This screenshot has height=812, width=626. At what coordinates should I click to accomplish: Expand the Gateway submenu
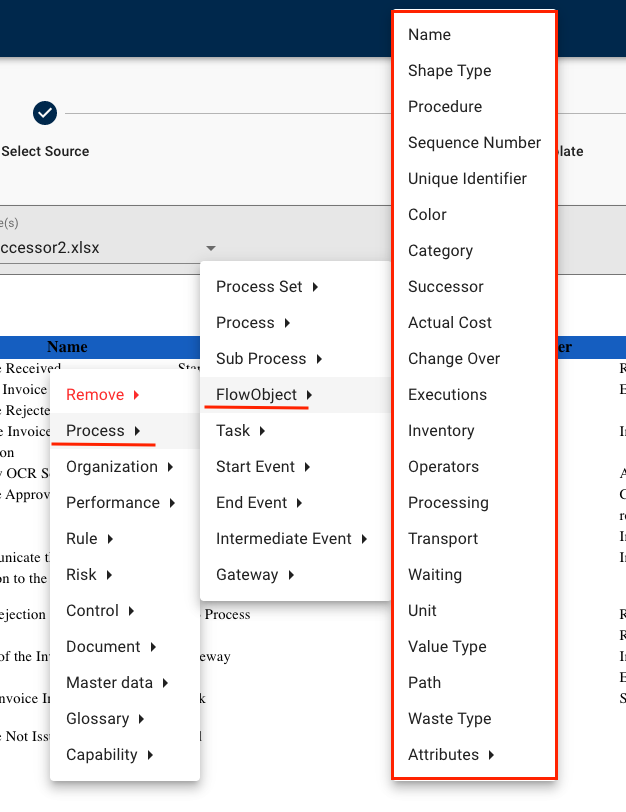(x=254, y=575)
